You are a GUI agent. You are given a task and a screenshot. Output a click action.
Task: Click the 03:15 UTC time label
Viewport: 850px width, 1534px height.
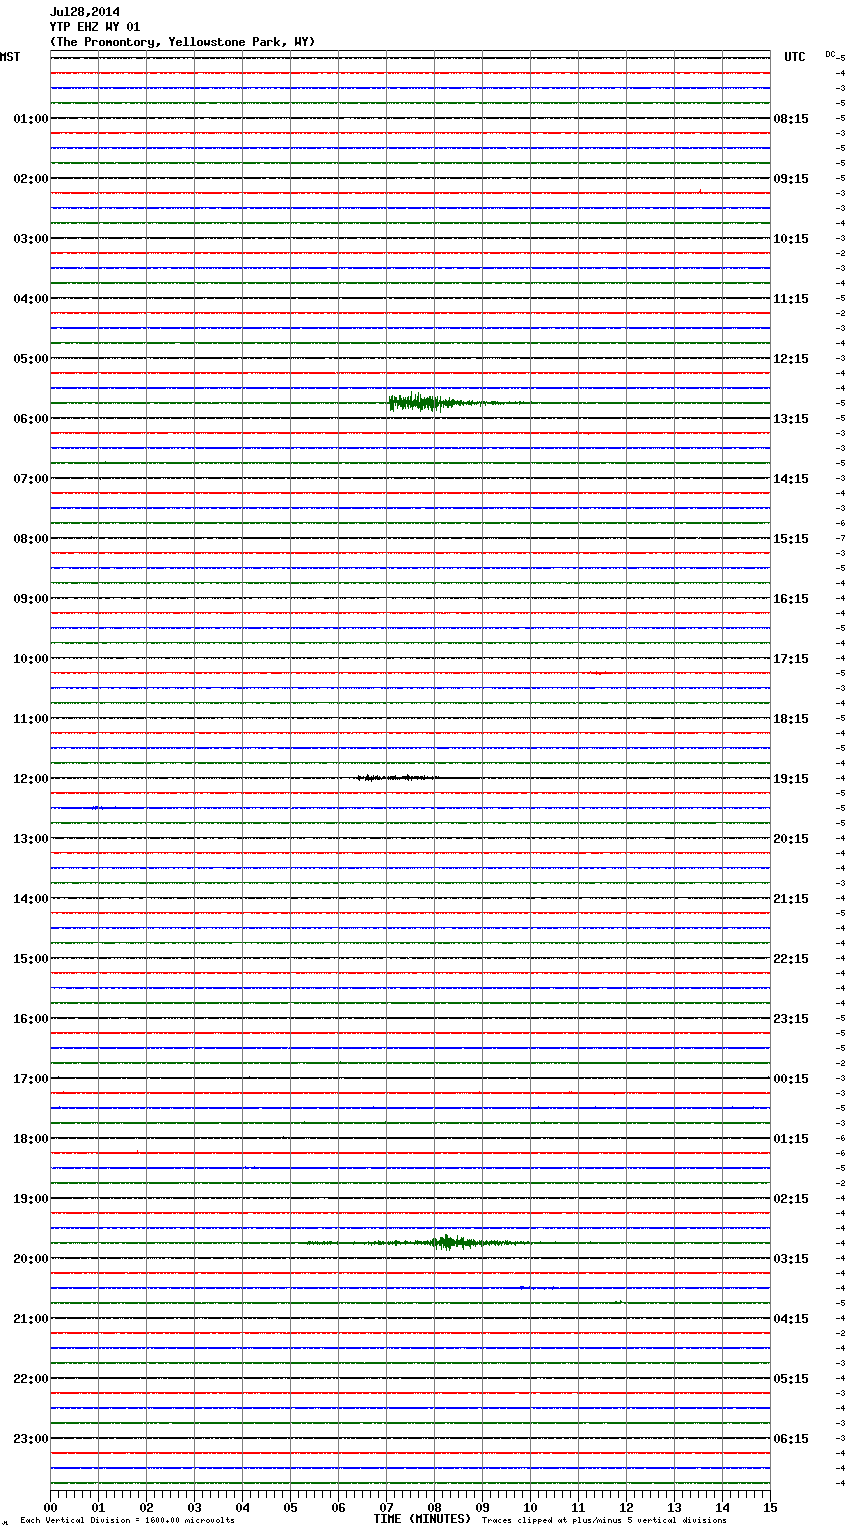(x=791, y=1259)
